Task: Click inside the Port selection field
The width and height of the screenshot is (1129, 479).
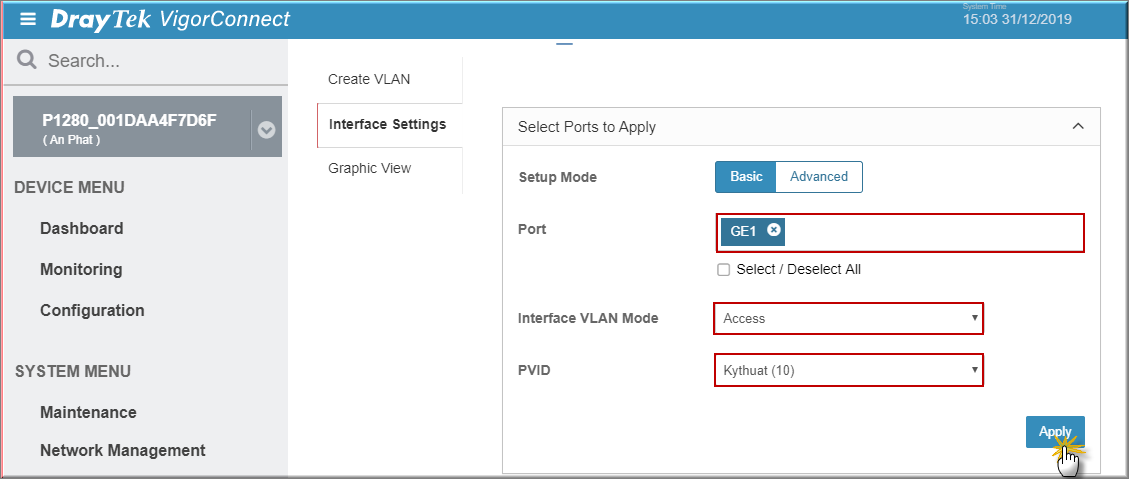Action: point(899,233)
